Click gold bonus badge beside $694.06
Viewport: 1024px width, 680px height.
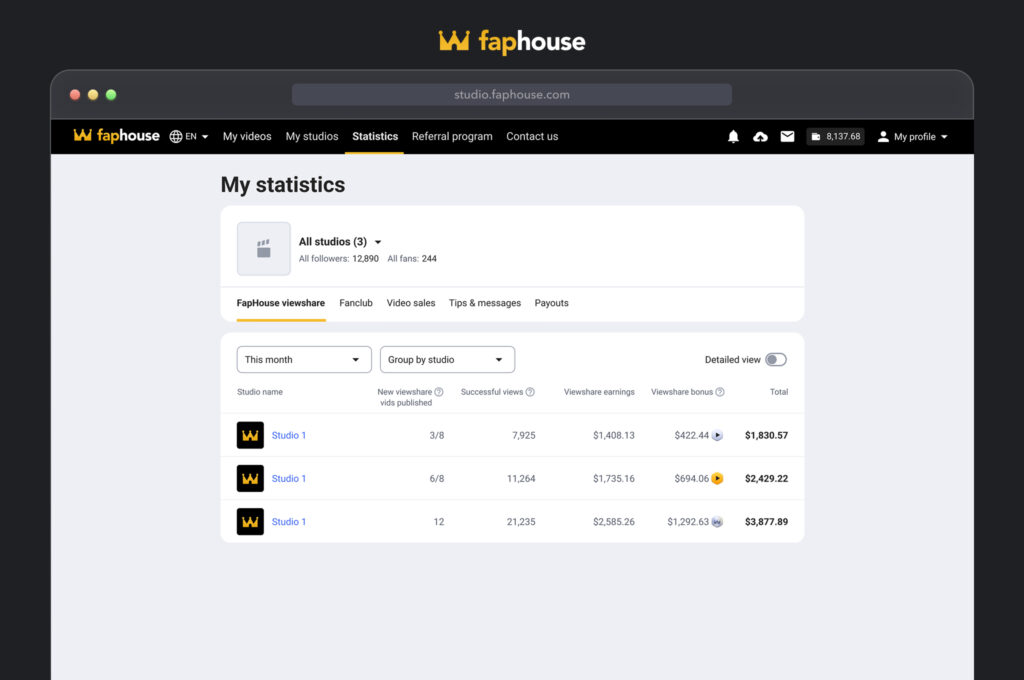pos(717,479)
